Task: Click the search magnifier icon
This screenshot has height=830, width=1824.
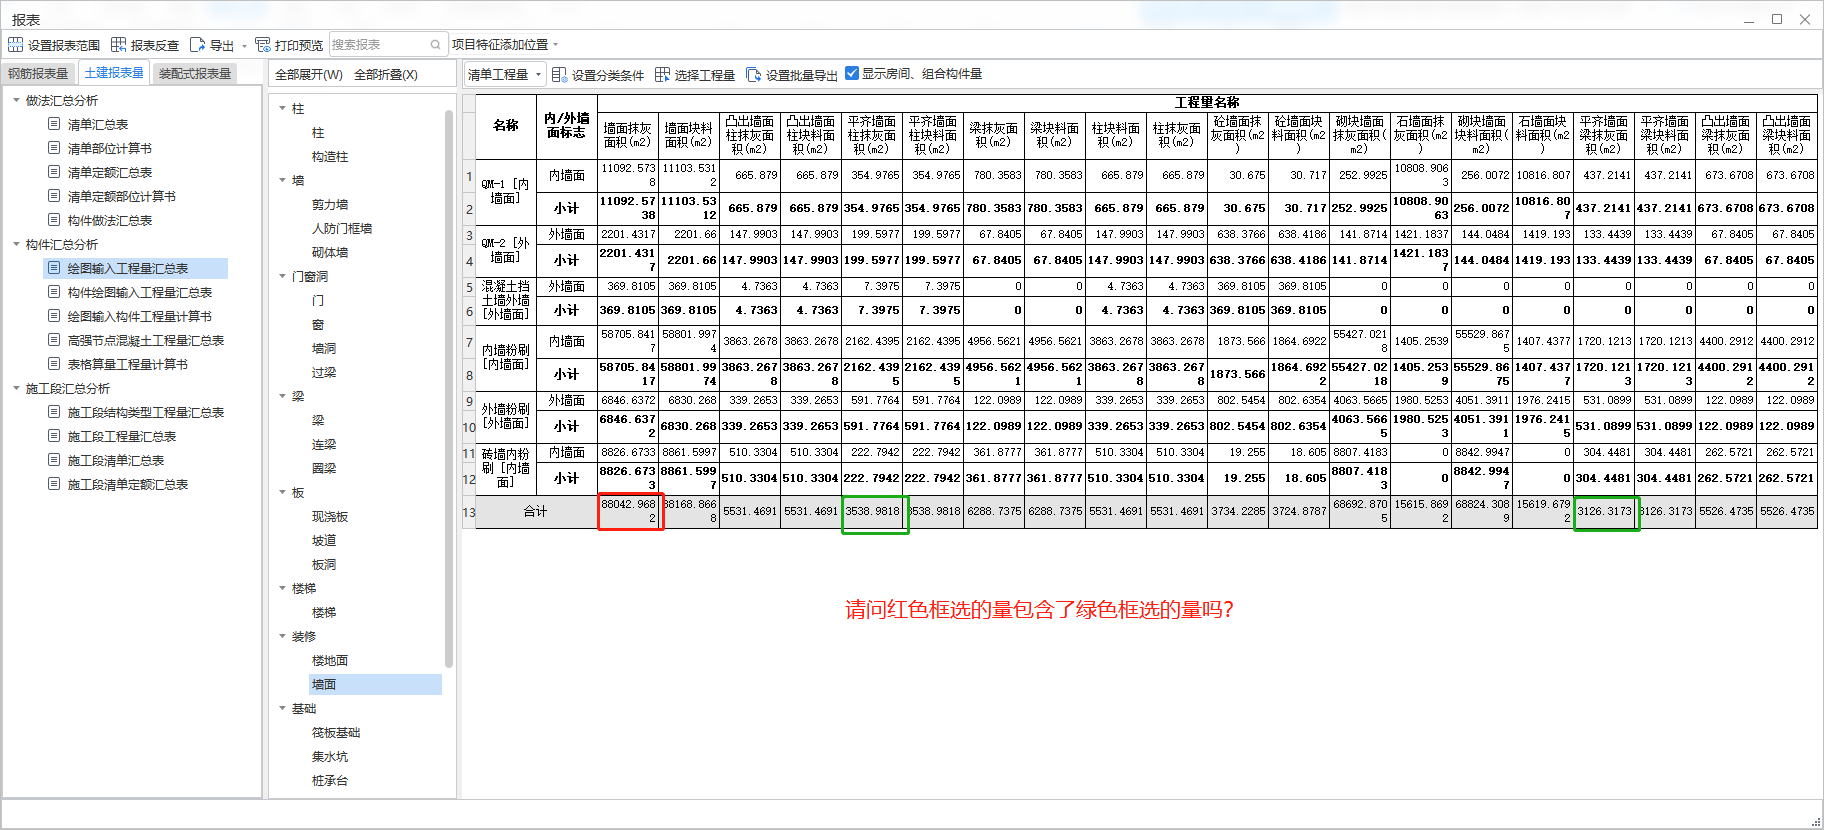Action: (435, 45)
